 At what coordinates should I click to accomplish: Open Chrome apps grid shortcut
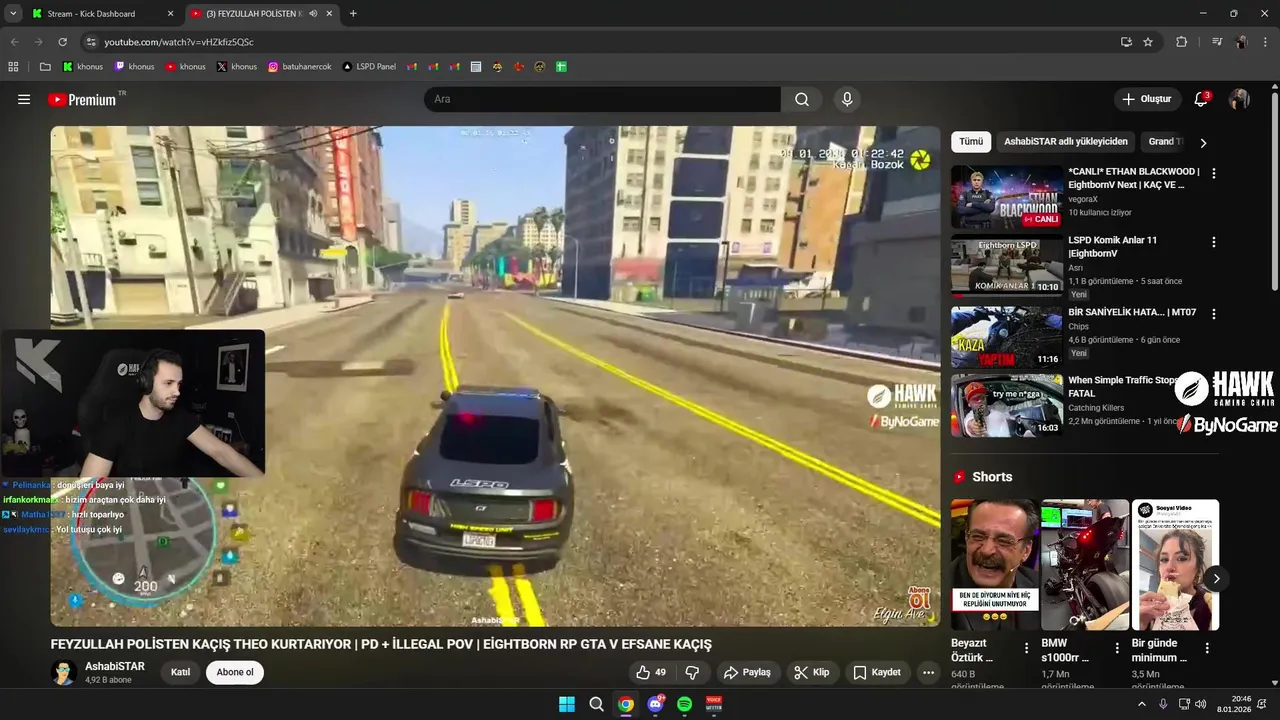(x=13, y=67)
